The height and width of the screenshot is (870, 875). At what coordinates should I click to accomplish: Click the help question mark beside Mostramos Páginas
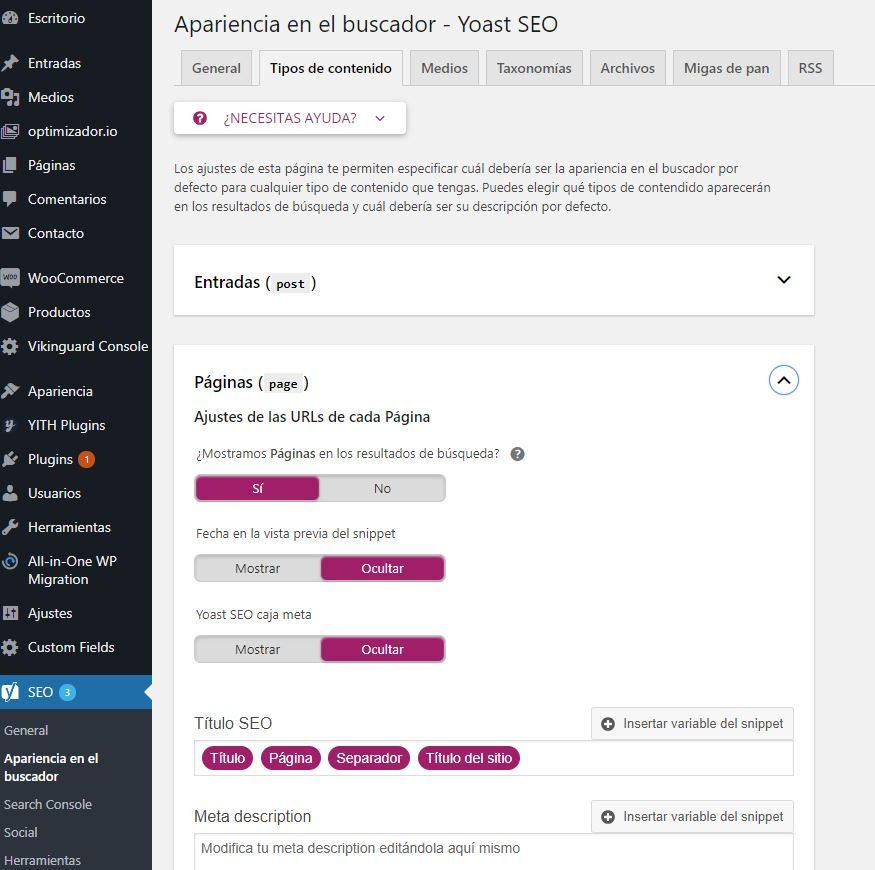pos(517,454)
